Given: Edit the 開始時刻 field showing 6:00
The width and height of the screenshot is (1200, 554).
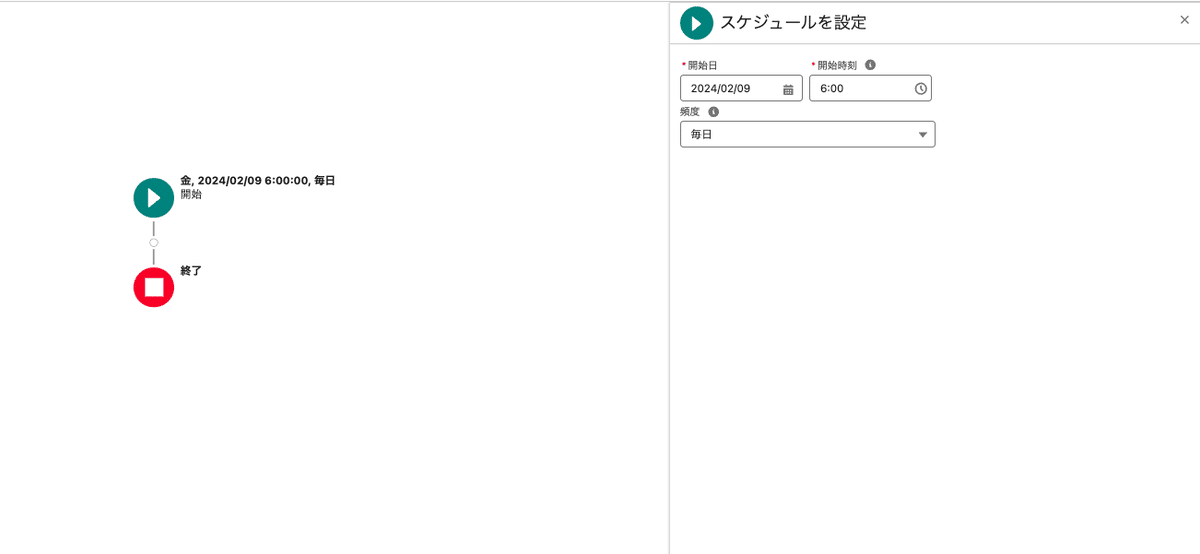Looking at the screenshot, I should 870,89.
